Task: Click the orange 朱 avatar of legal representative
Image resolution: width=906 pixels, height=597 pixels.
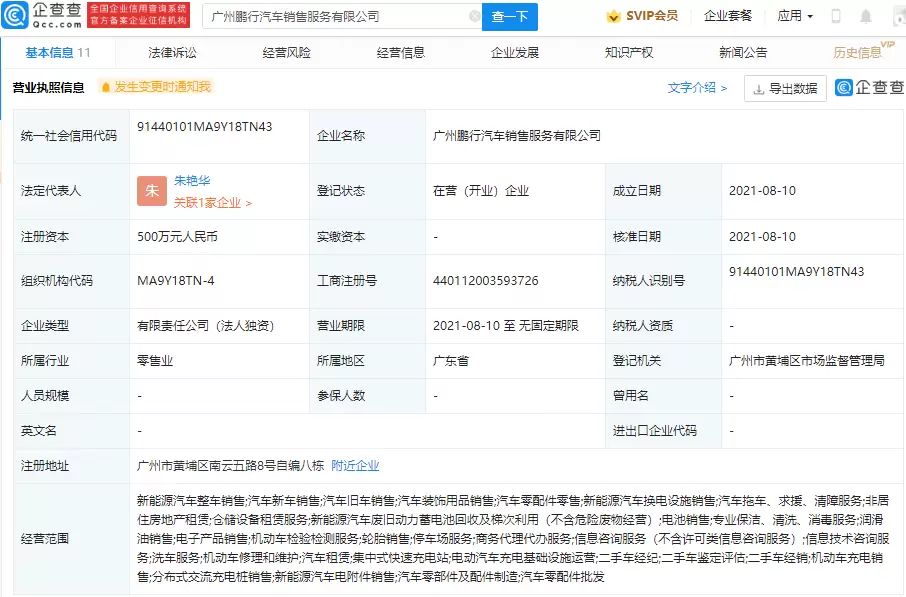Action: 152,191
